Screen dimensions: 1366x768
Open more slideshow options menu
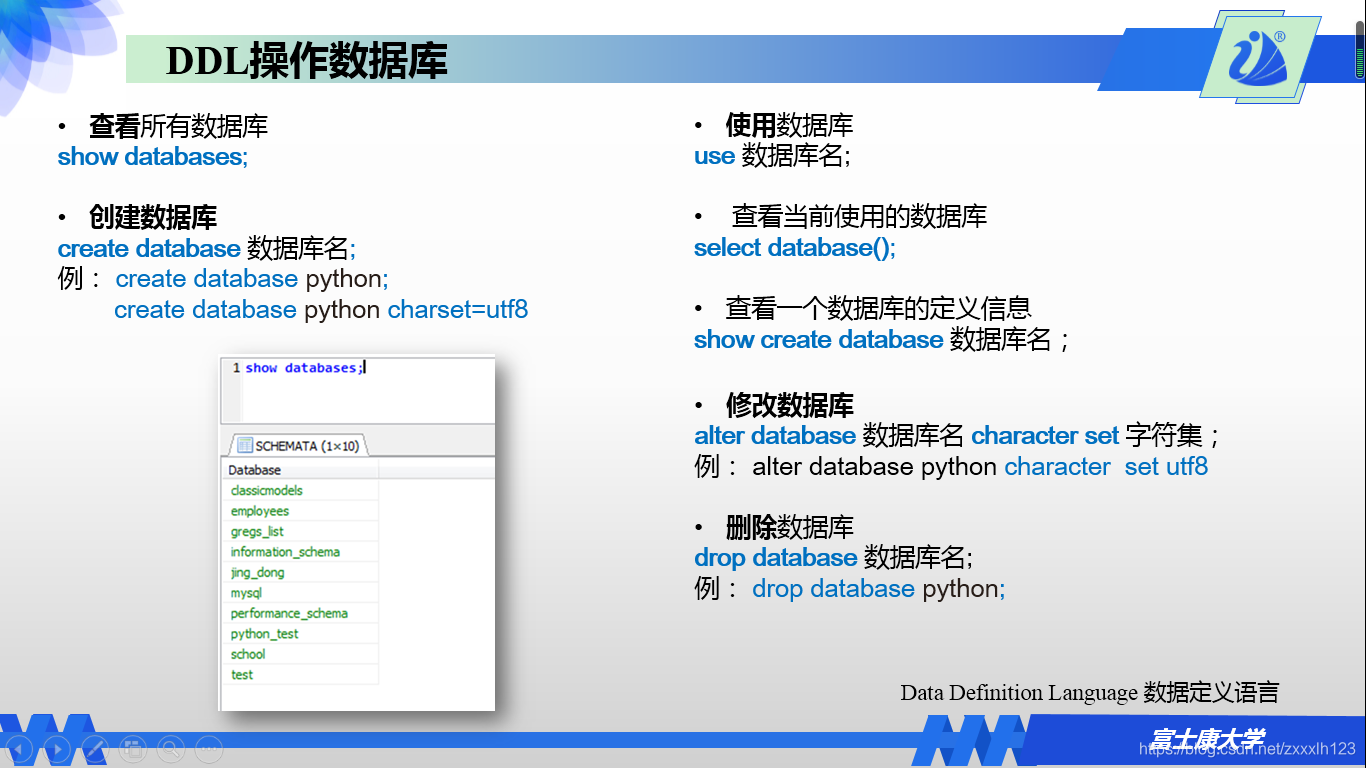208,748
